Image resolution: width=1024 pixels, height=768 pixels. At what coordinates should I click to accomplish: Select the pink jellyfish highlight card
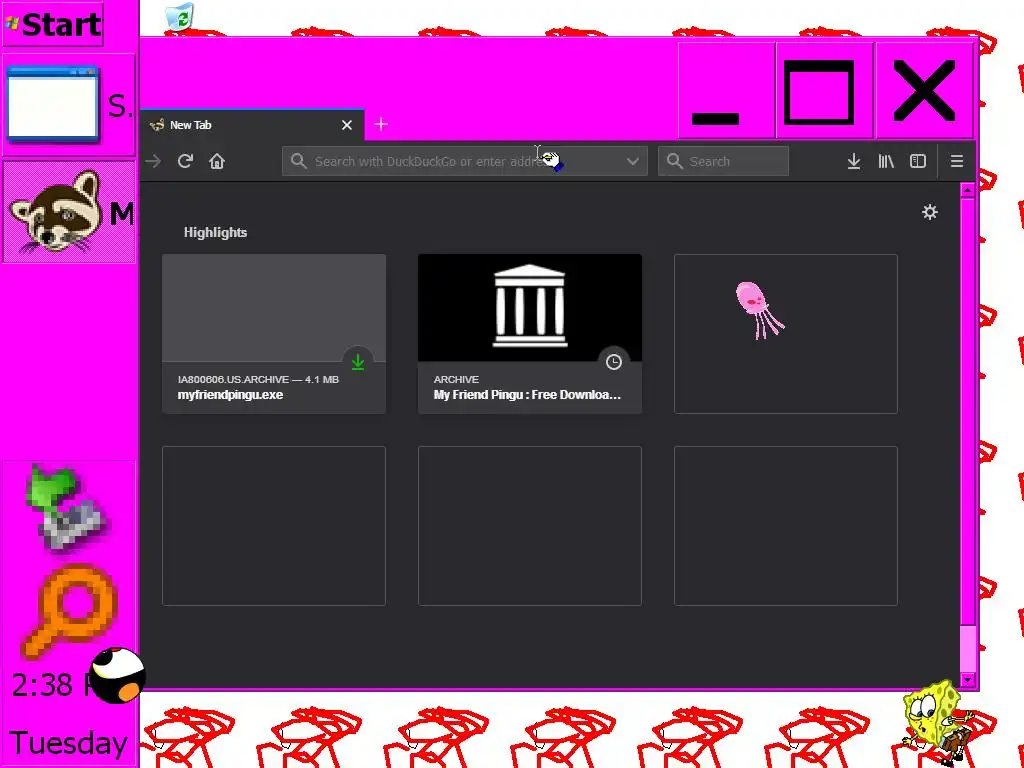pyautogui.click(x=786, y=334)
